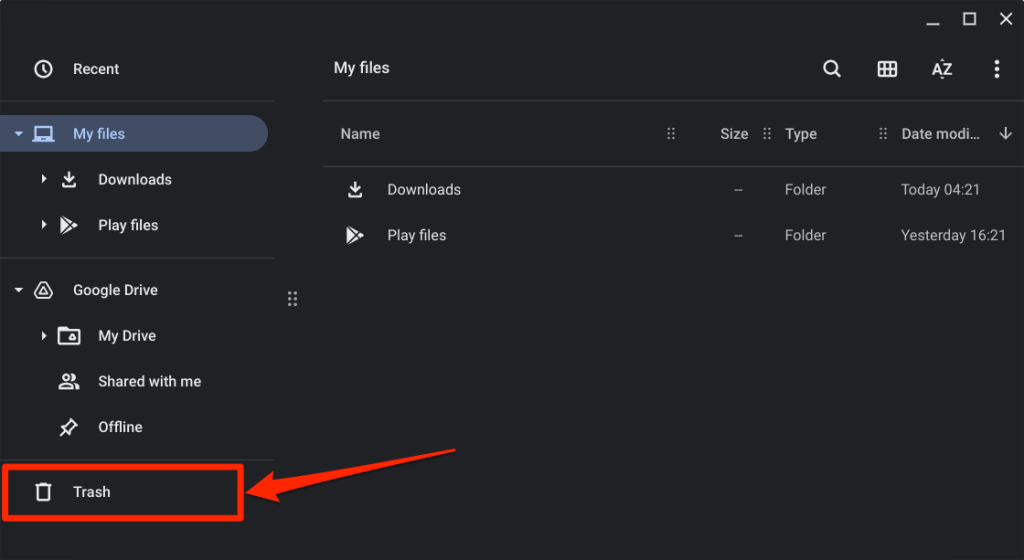This screenshot has width=1024, height=560.
Task: Collapse the My files tree
Action: point(18,134)
